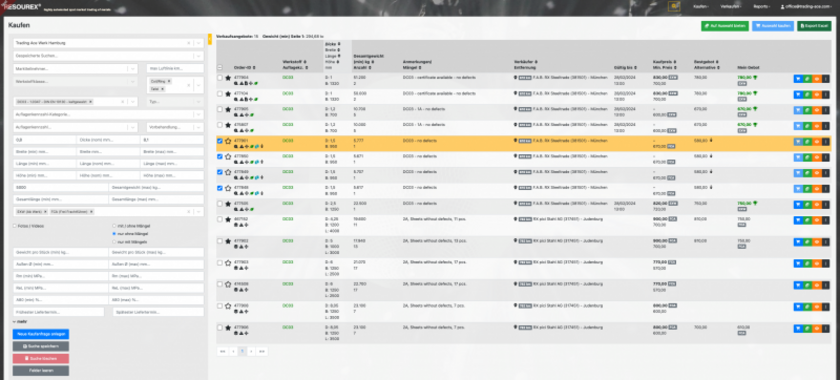
Task: Open the Verkaufen menu in top navigation
Action: click(x=731, y=6)
